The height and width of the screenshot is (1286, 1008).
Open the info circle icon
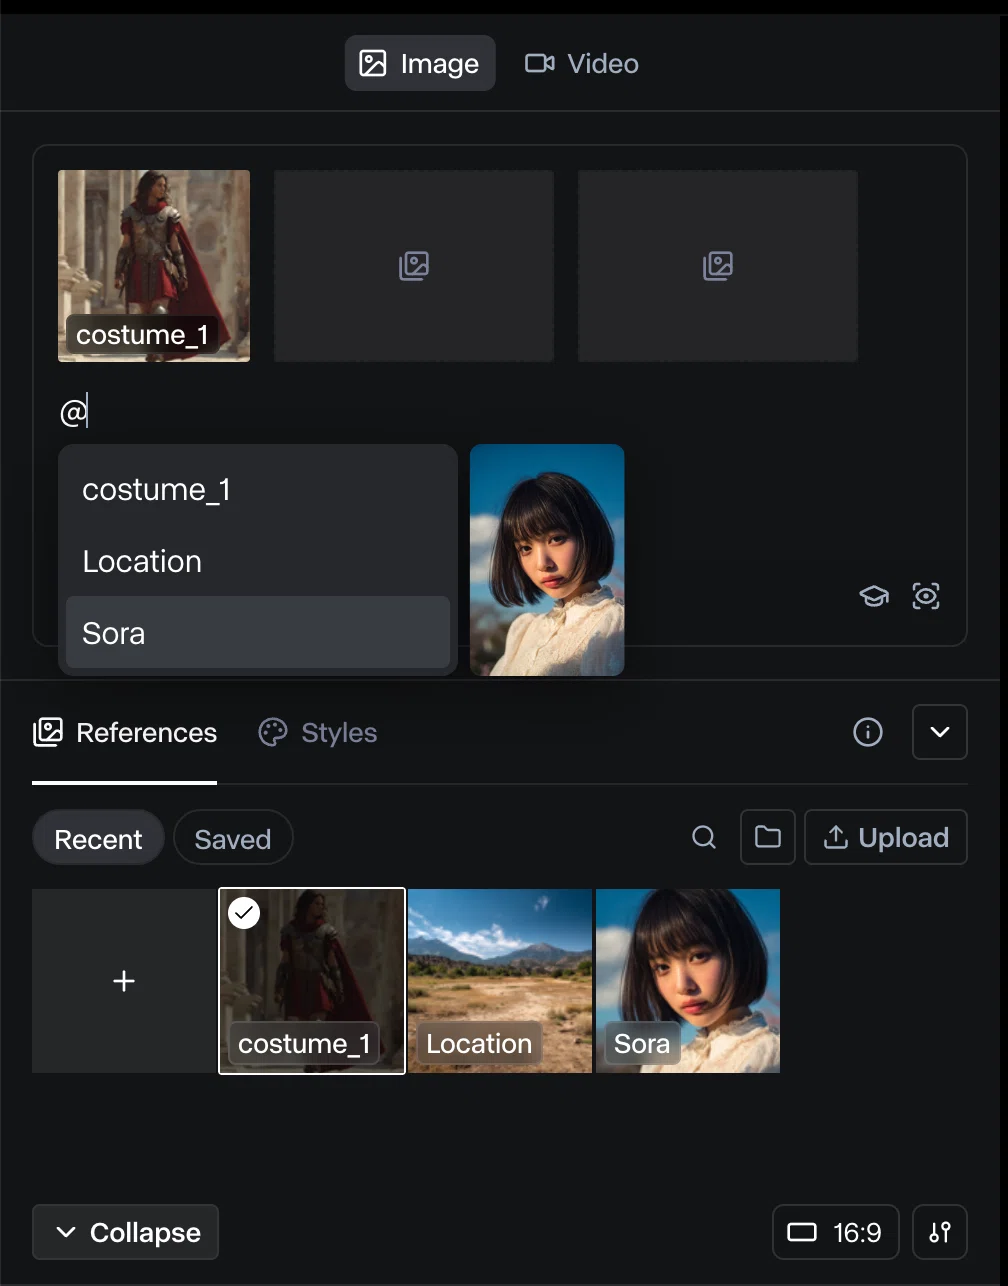point(868,732)
